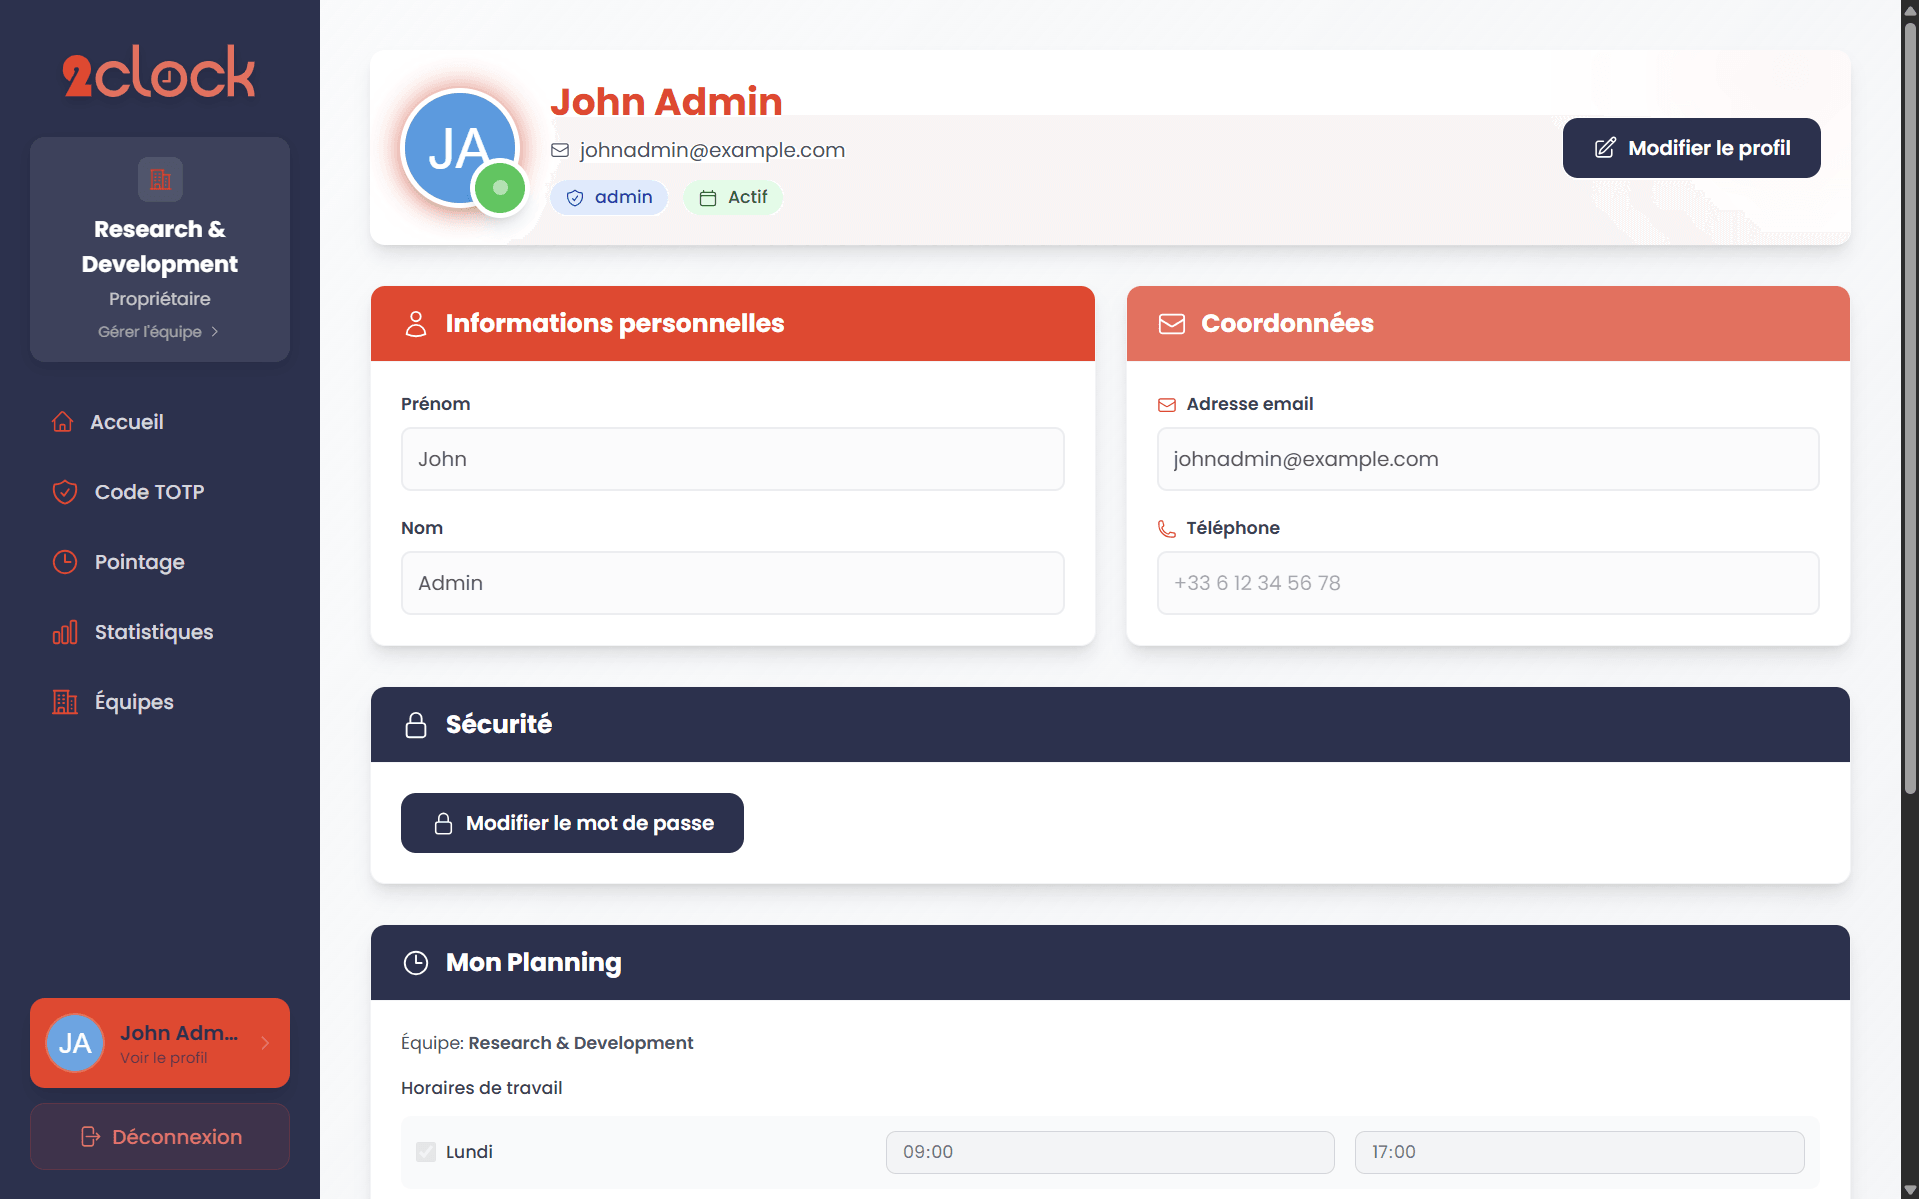The height and width of the screenshot is (1199, 1919).
Task: Toggle the Lundi checkbox
Action: pyautogui.click(x=426, y=1152)
